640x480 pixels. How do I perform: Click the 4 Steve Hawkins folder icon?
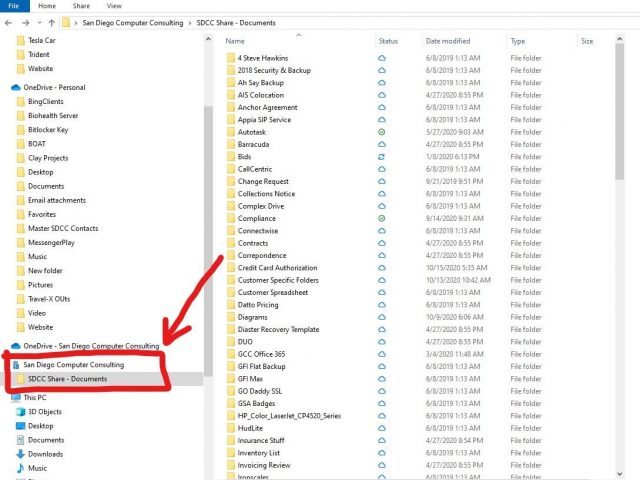[x=231, y=58]
